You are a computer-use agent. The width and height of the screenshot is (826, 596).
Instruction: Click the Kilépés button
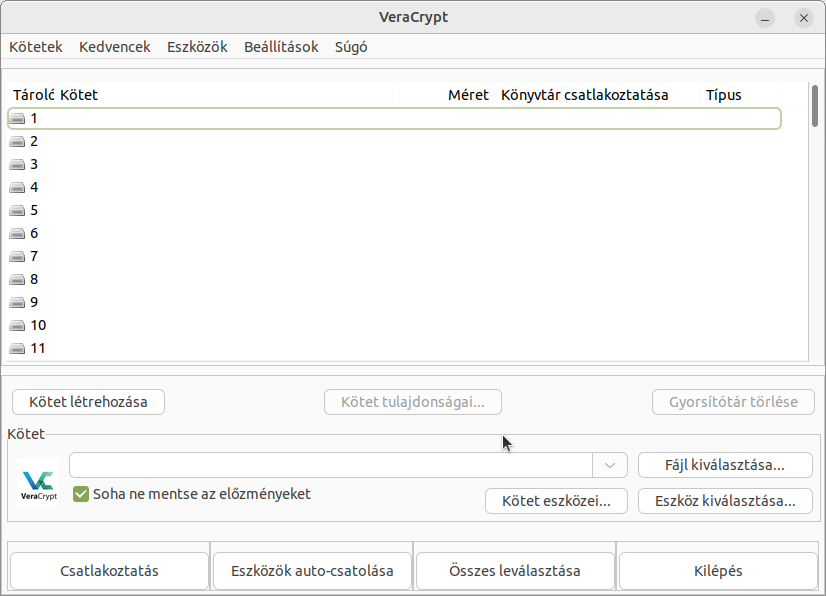(x=719, y=571)
